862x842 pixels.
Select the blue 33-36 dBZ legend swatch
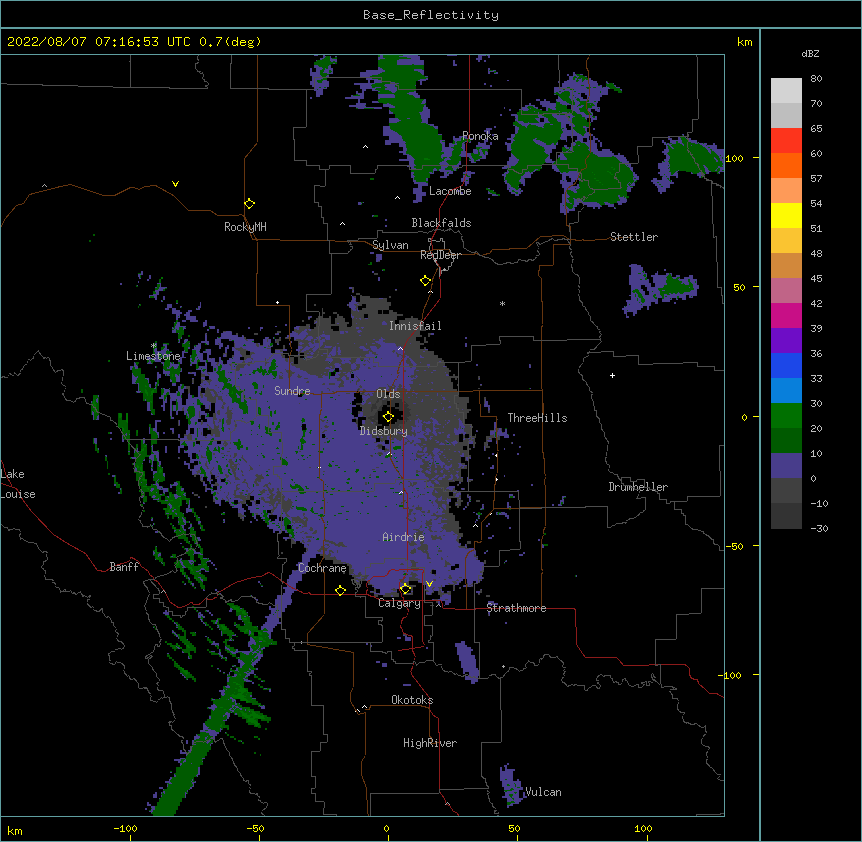[786, 365]
